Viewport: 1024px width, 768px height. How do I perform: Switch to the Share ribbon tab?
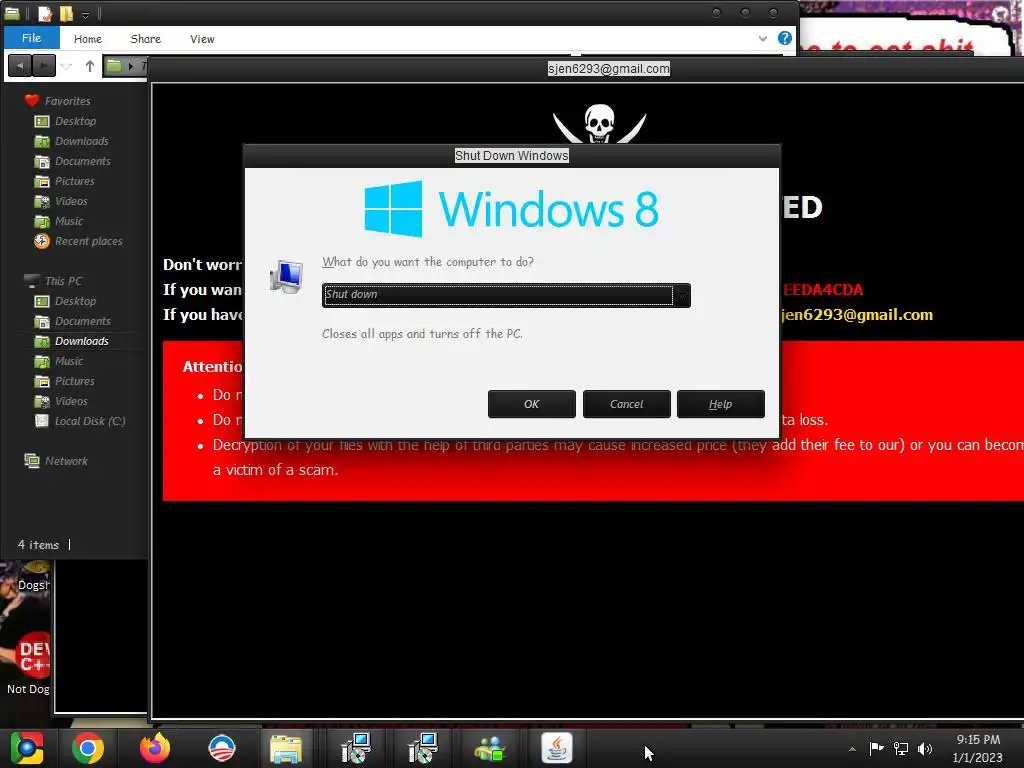(x=146, y=39)
